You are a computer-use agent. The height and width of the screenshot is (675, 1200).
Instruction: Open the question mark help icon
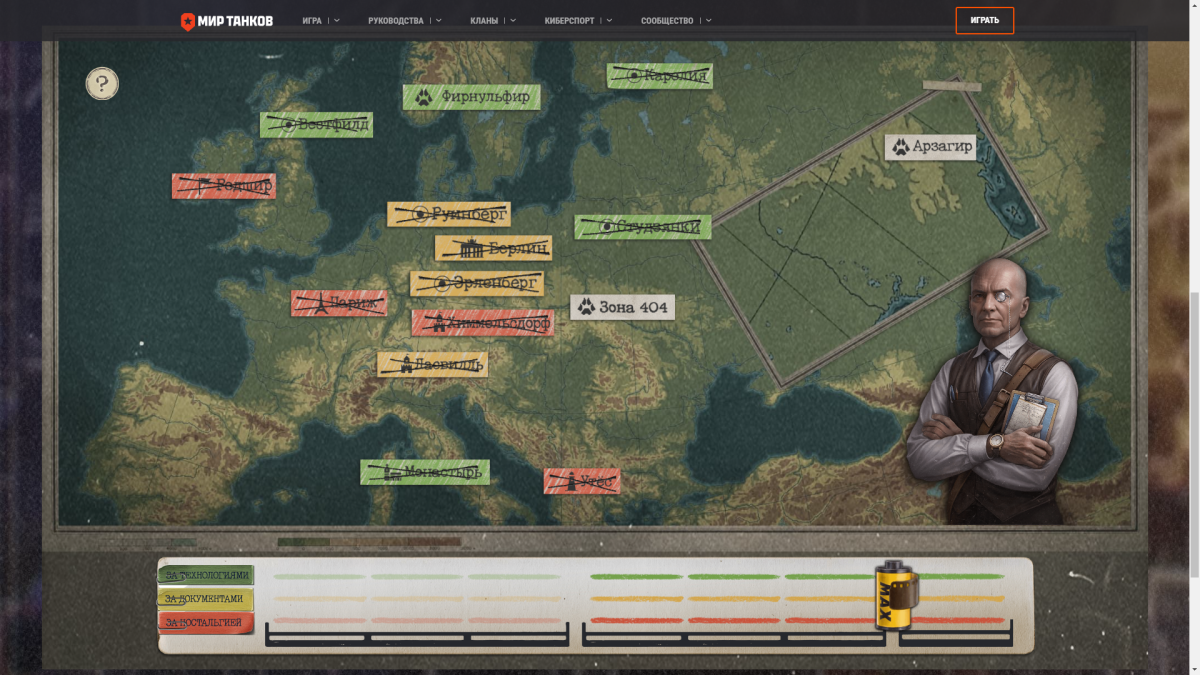pyautogui.click(x=102, y=84)
